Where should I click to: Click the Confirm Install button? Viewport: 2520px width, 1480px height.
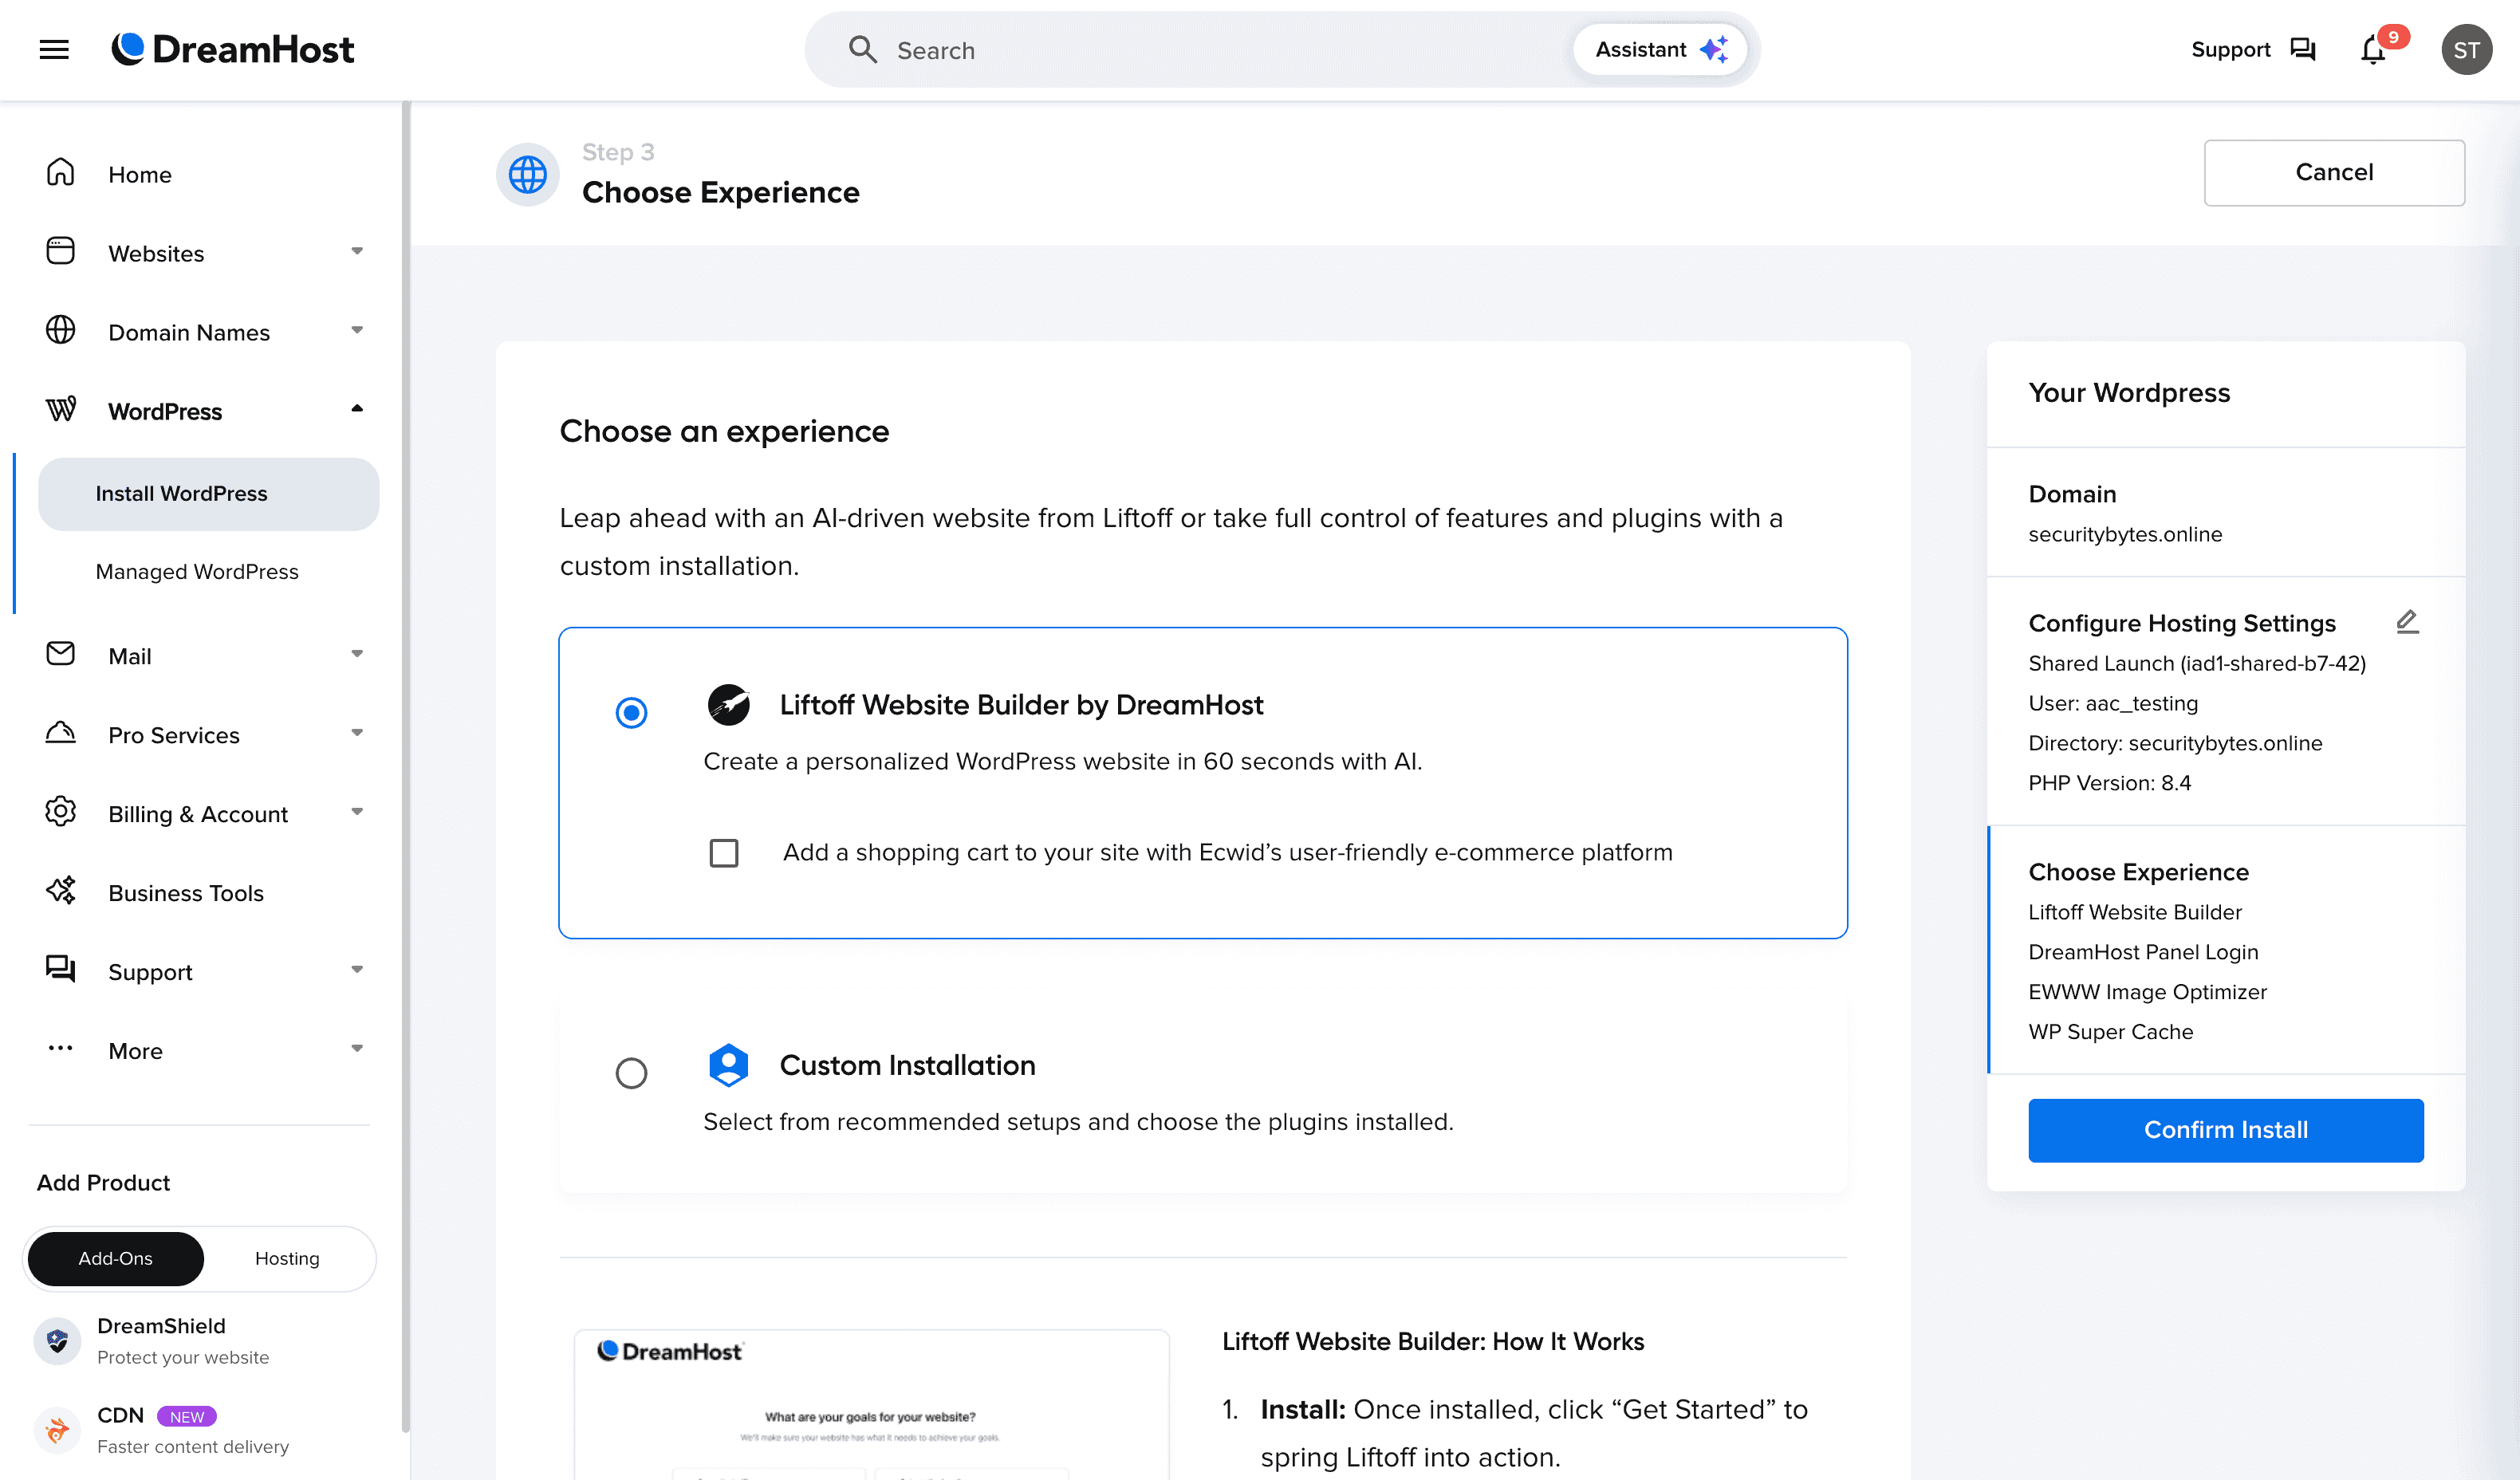pyautogui.click(x=2225, y=1130)
